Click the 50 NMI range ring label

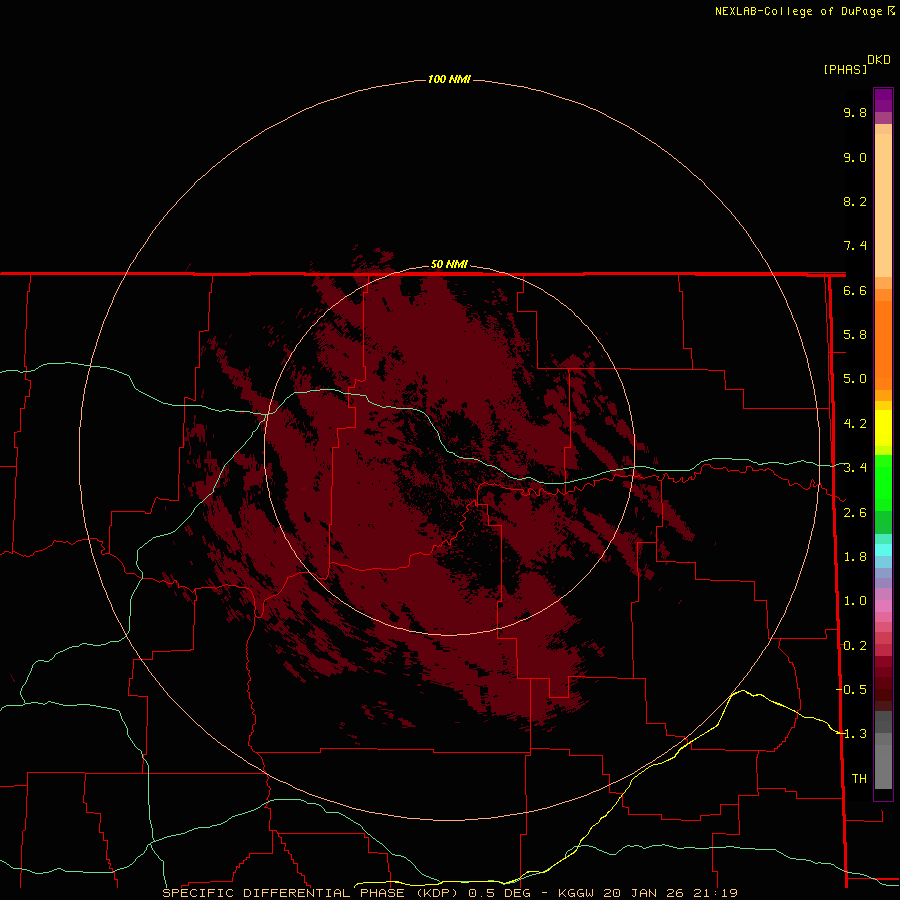point(449,264)
